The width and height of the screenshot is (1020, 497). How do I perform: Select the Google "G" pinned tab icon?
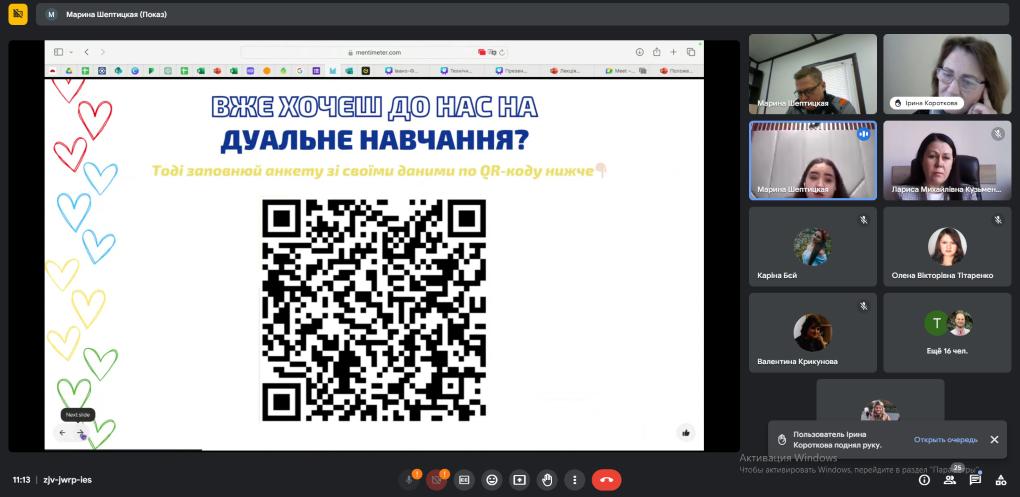(300, 70)
